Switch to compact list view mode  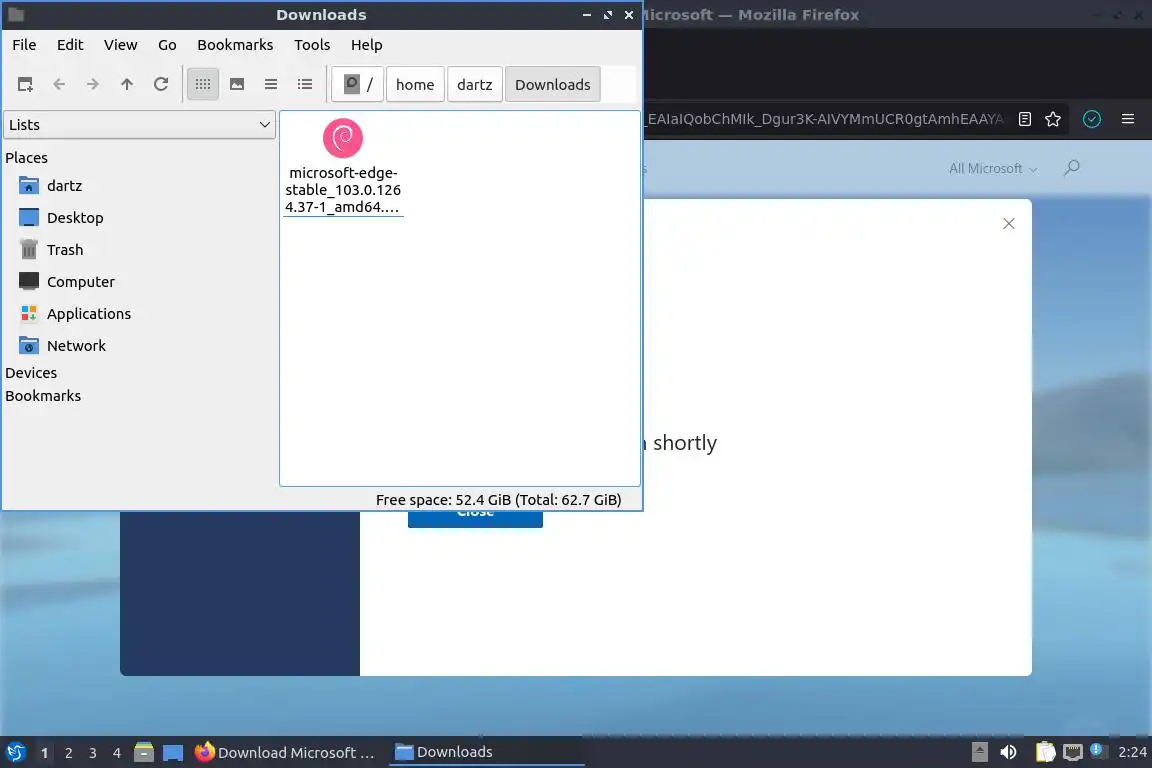click(x=270, y=85)
